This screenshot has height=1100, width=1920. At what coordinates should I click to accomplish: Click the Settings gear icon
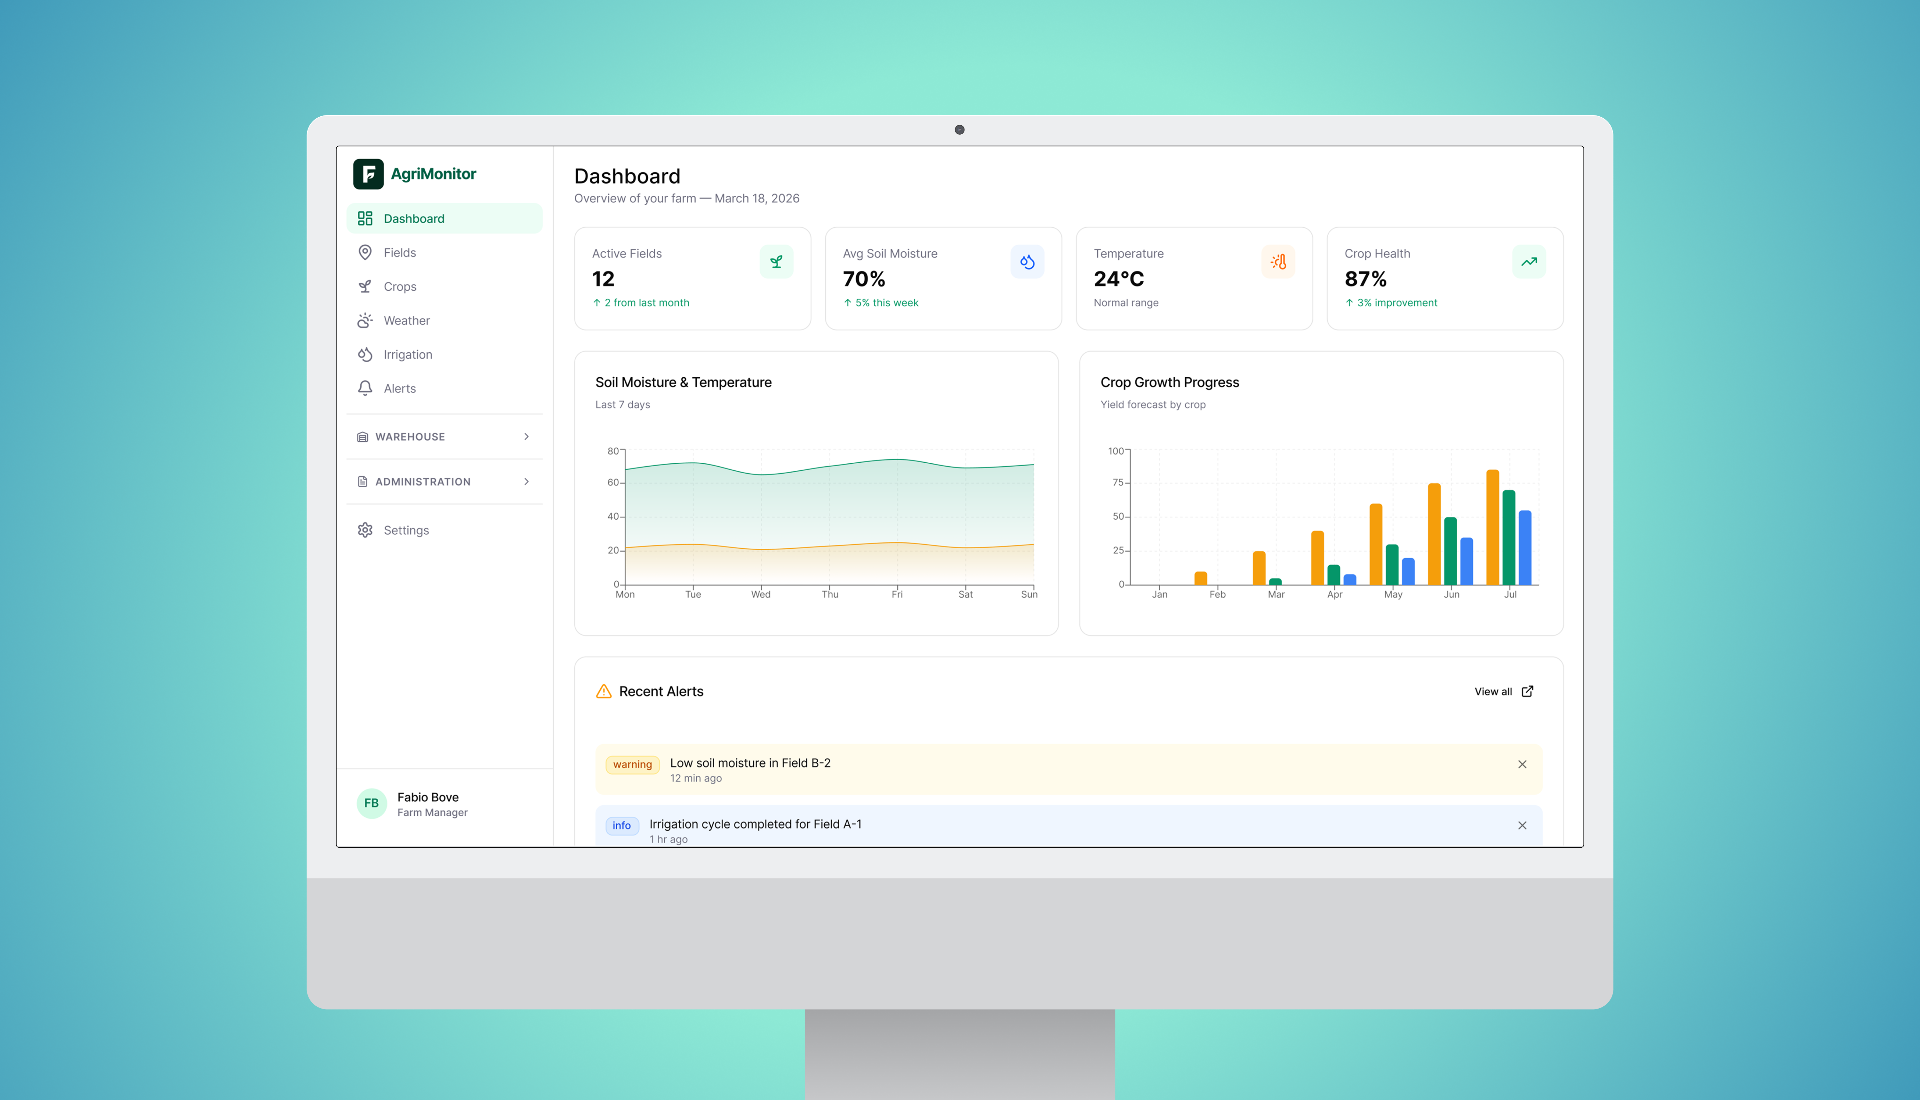pos(365,531)
